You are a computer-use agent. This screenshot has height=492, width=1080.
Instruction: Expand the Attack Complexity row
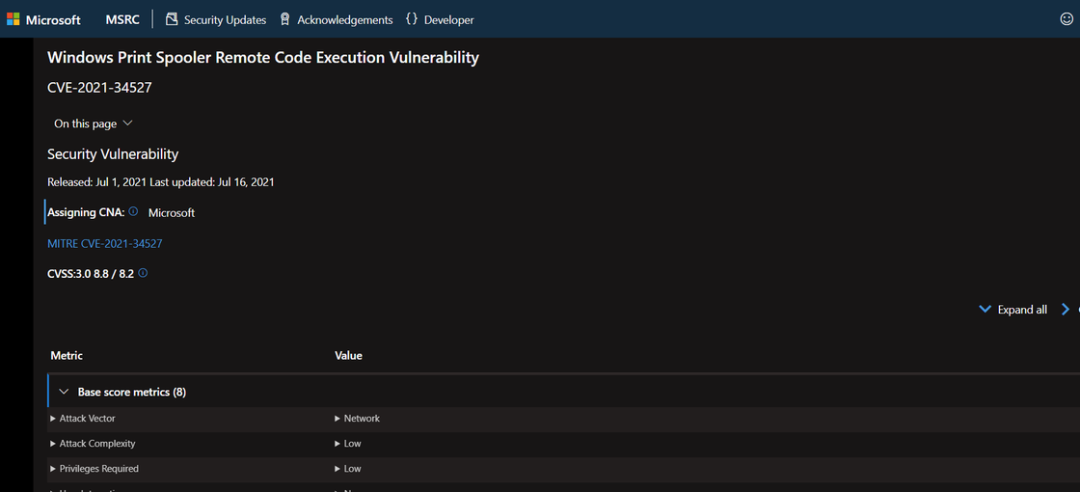[x=53, y=444]
